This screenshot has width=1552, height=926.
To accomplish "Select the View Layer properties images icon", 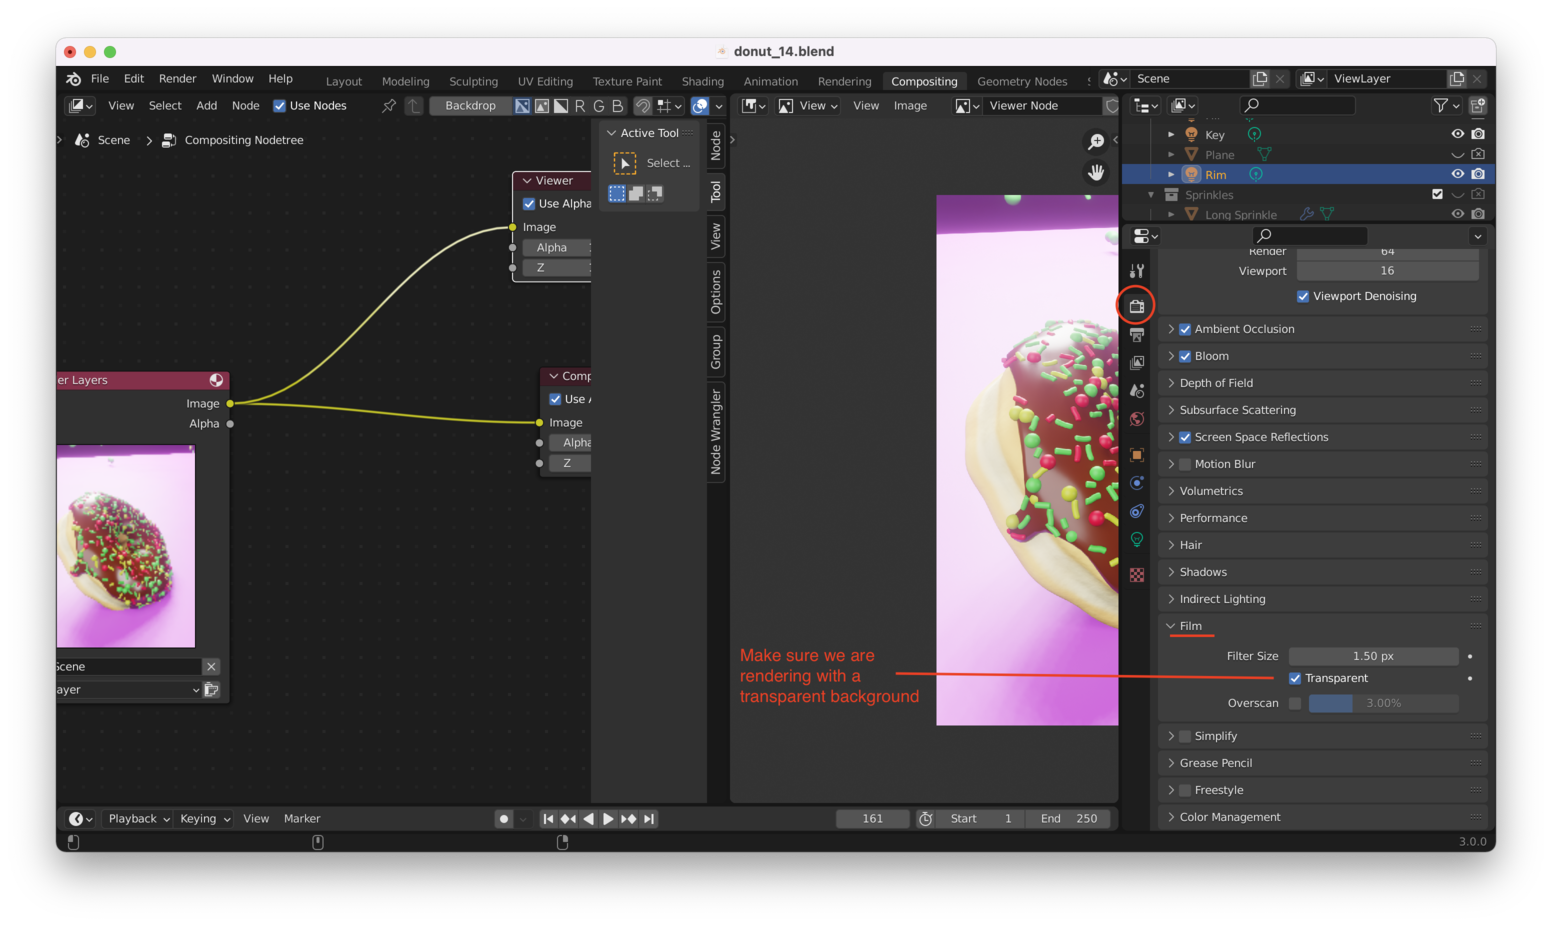I will point(1136,362).
